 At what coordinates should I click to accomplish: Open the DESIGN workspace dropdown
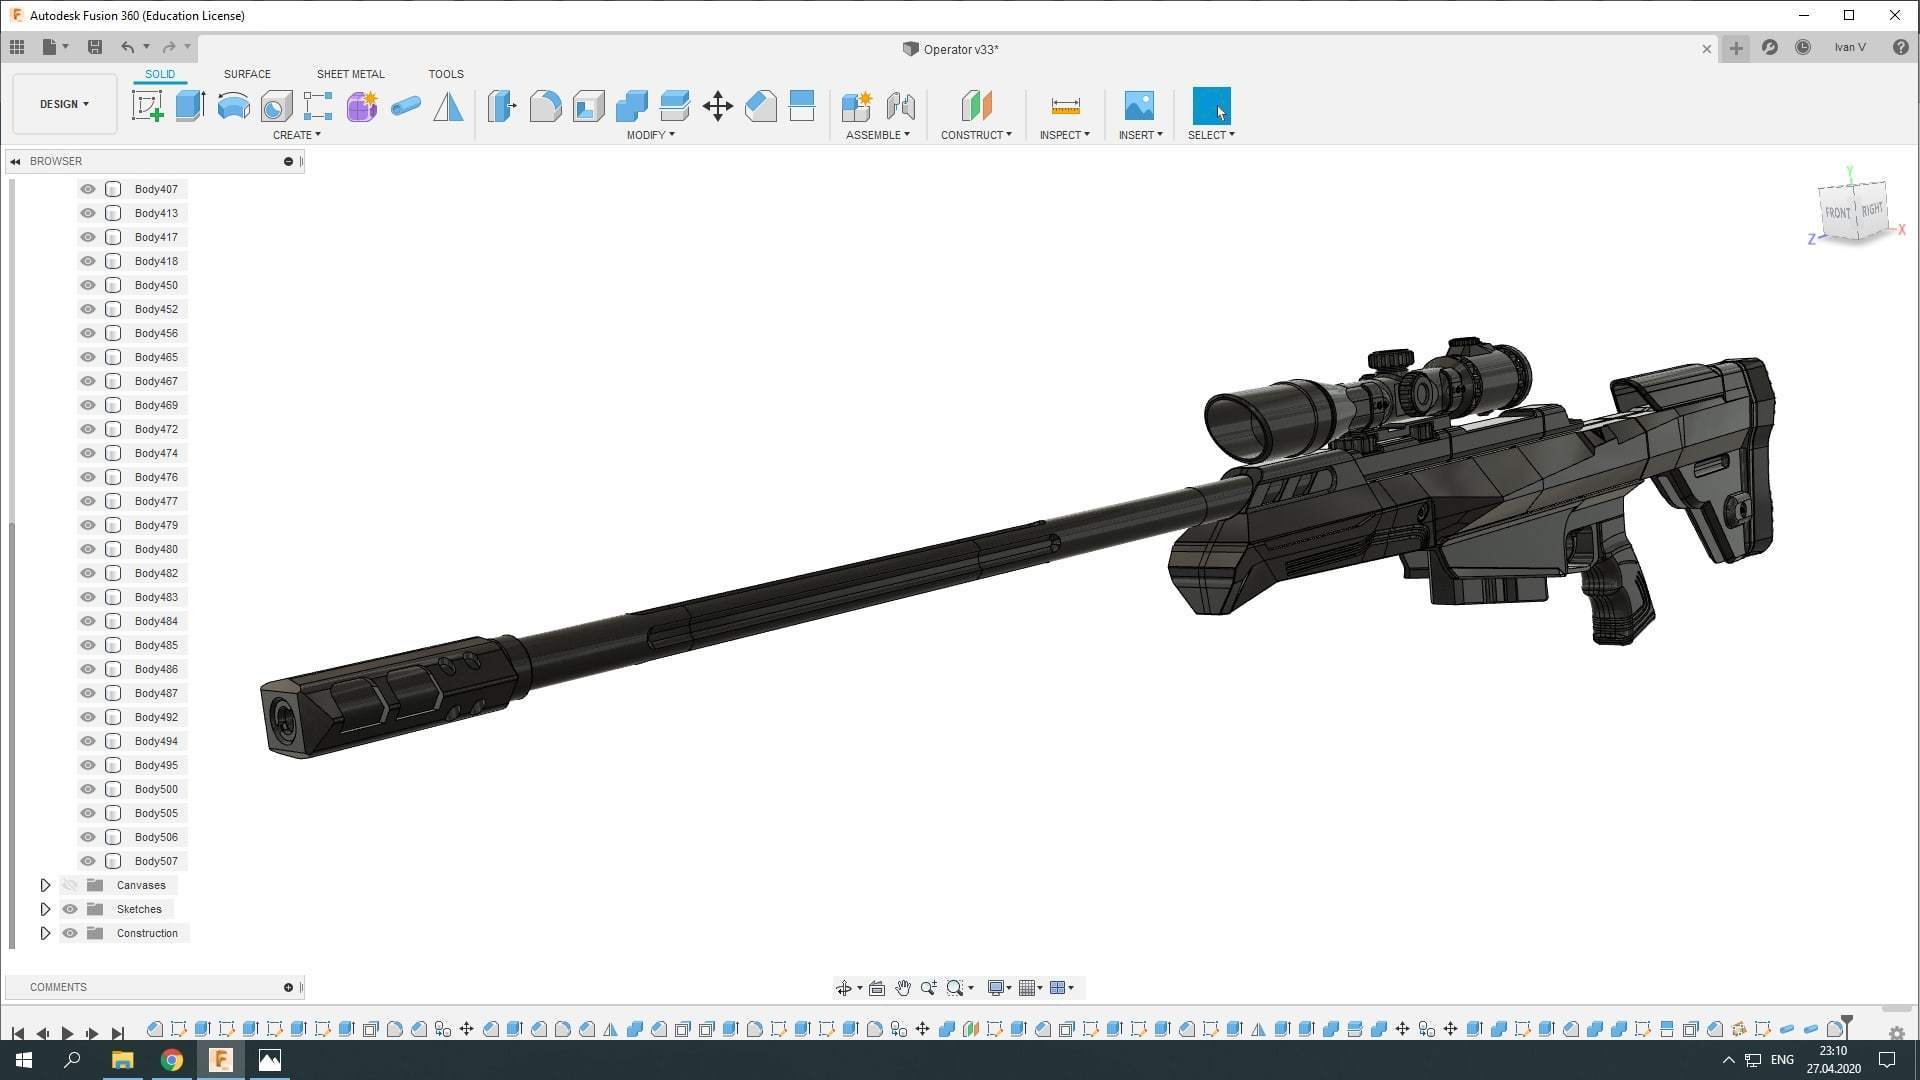coord(64,104)
